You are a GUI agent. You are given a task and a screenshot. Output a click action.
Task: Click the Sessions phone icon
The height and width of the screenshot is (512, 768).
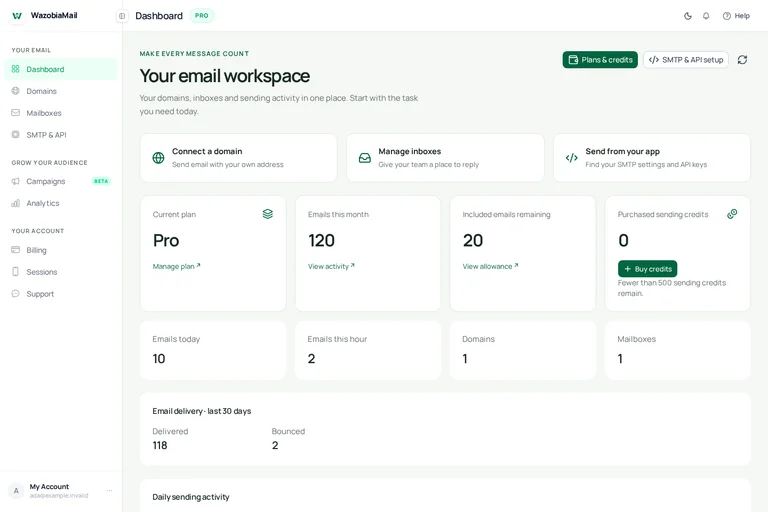[x=16, y=271]
